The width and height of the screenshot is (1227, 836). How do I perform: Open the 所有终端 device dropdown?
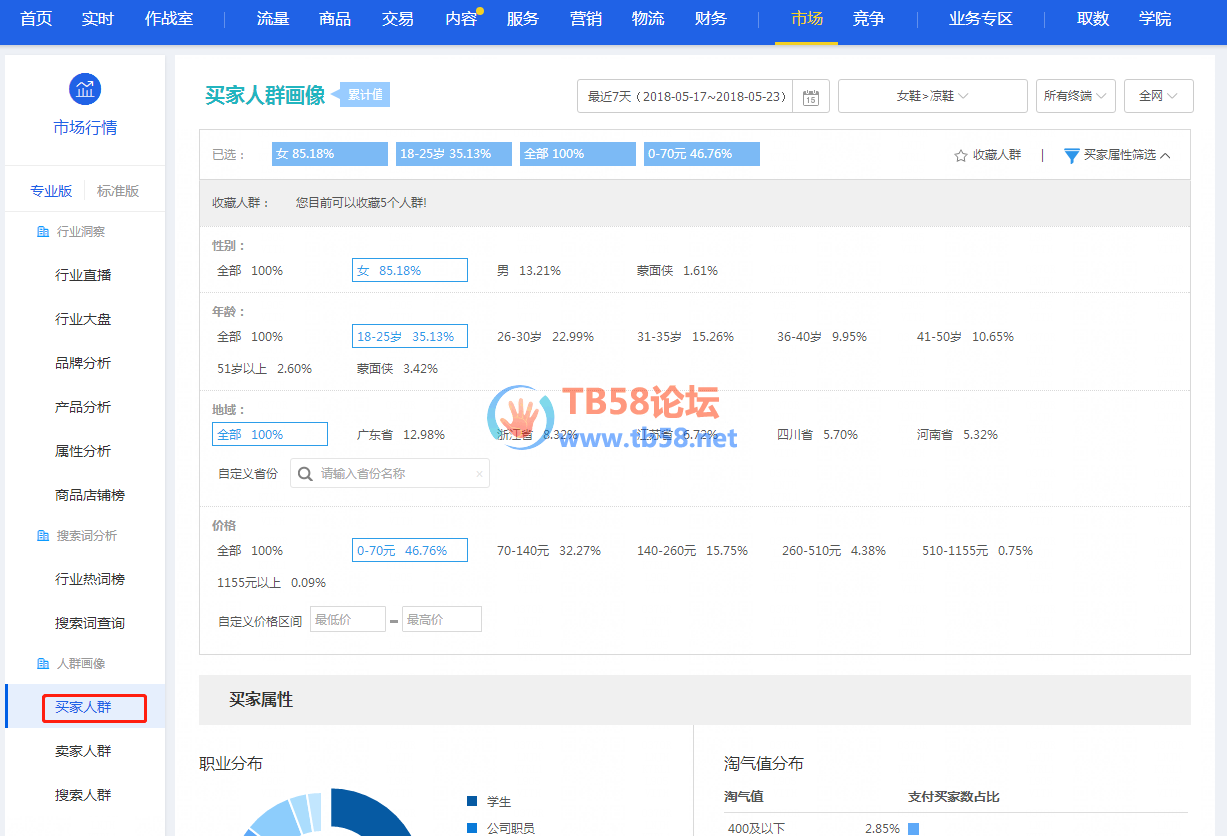tap(1076, 96)
